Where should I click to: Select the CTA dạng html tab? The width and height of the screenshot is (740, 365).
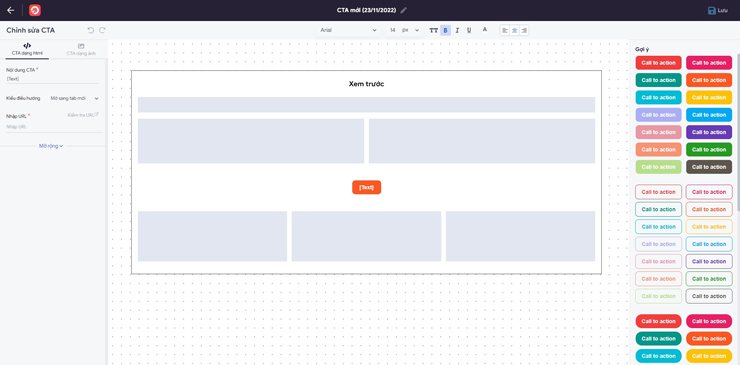click(x=27, y=50)
